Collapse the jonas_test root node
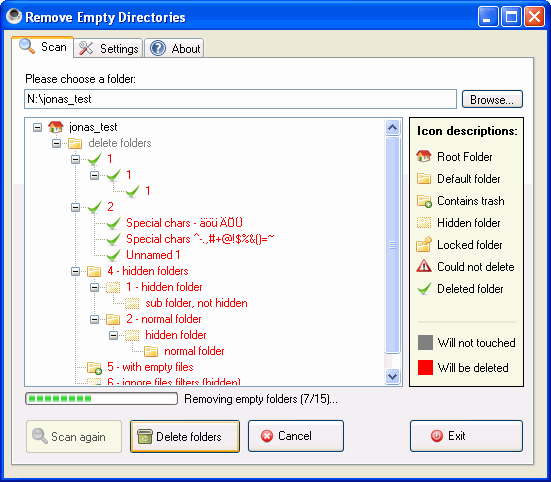The width and height of the screenshot is (551, 482). point(37,127)
